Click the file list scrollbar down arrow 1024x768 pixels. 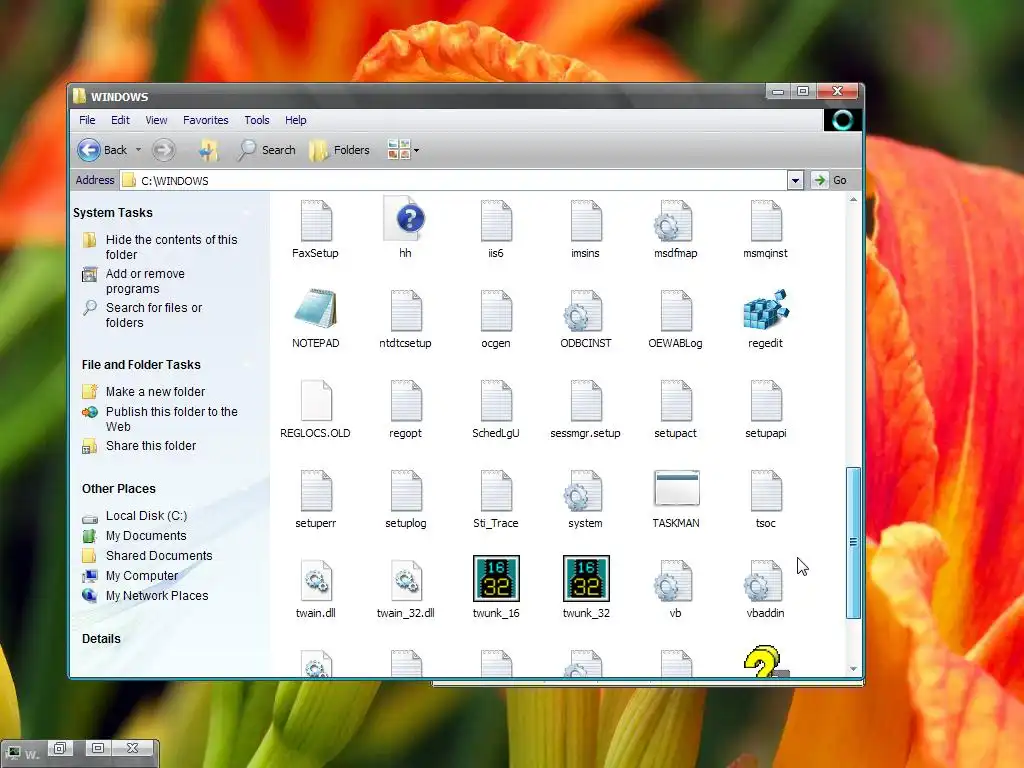coord(853,669)
